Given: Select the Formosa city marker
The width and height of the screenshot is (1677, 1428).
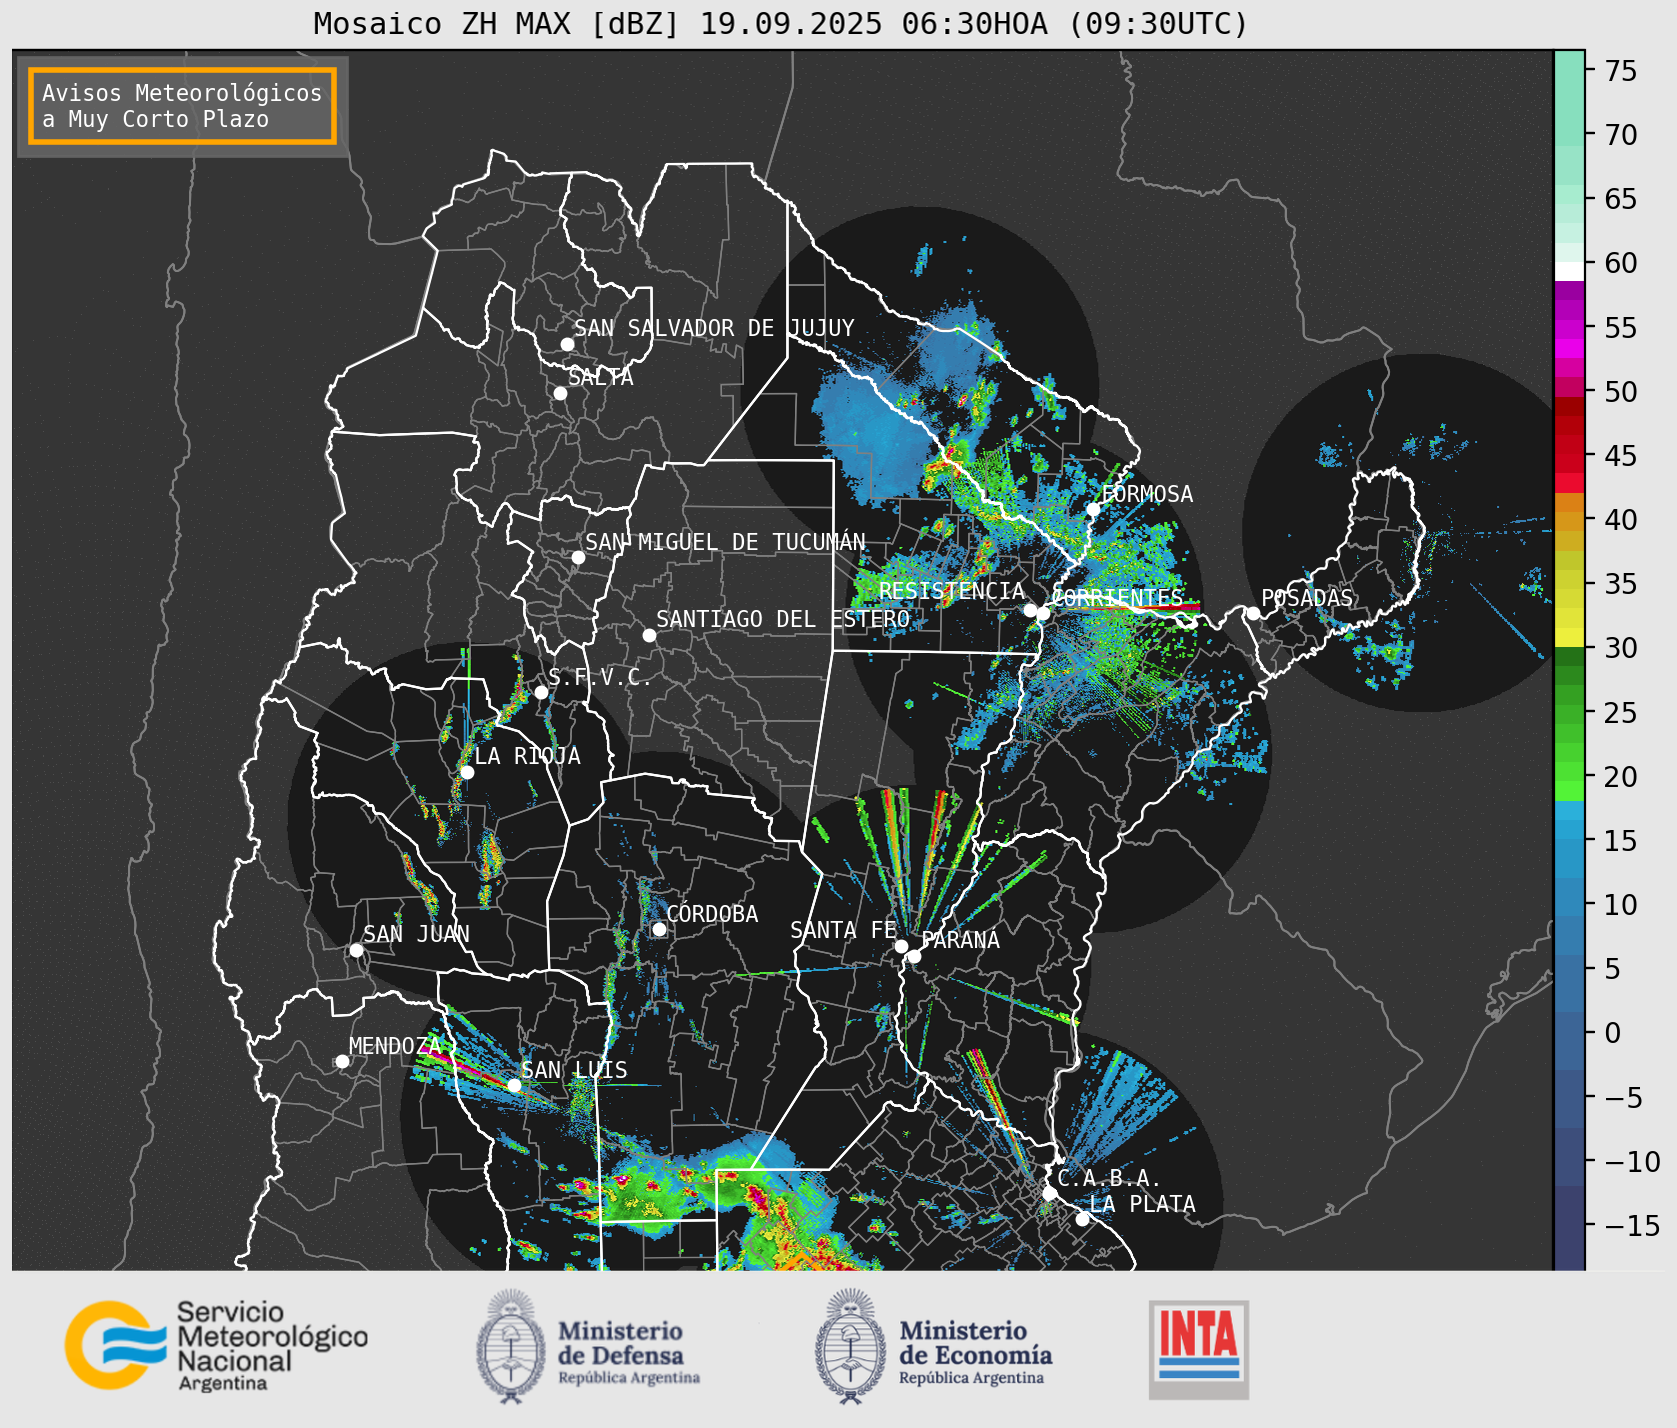Looking at the screenshot, I should (1093, 509).
